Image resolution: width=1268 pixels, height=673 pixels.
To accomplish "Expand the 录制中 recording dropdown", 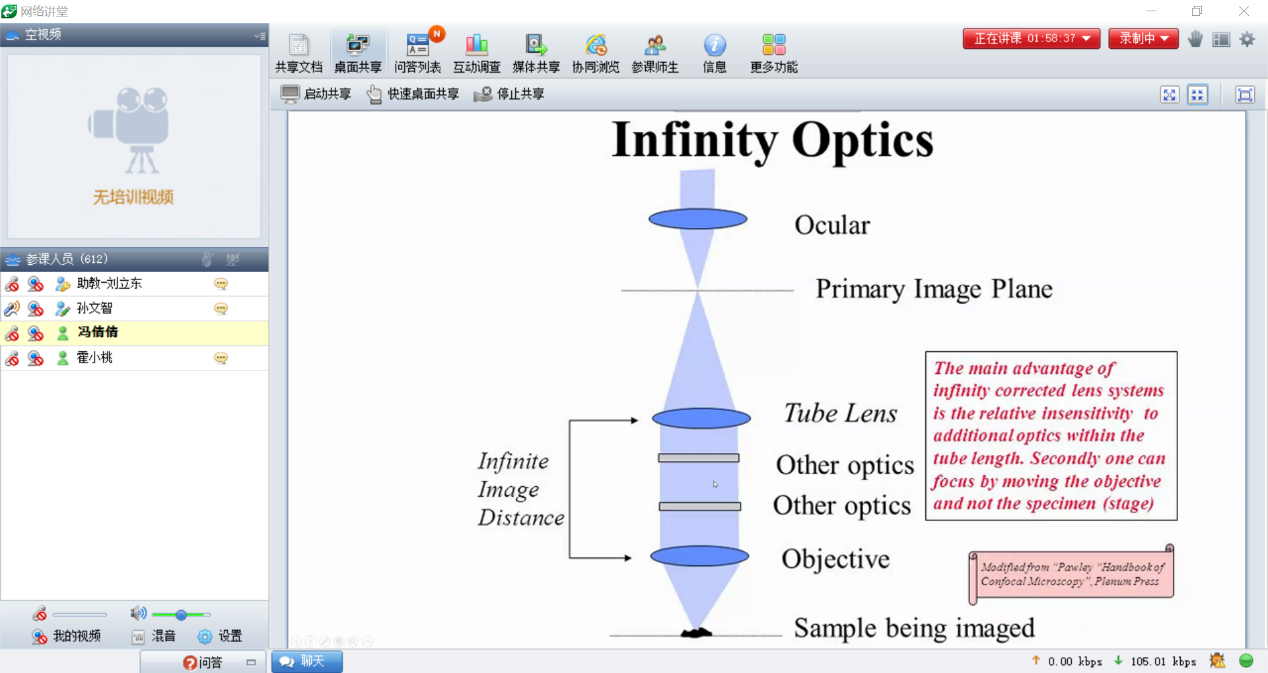I will [x=1143, y=39].
